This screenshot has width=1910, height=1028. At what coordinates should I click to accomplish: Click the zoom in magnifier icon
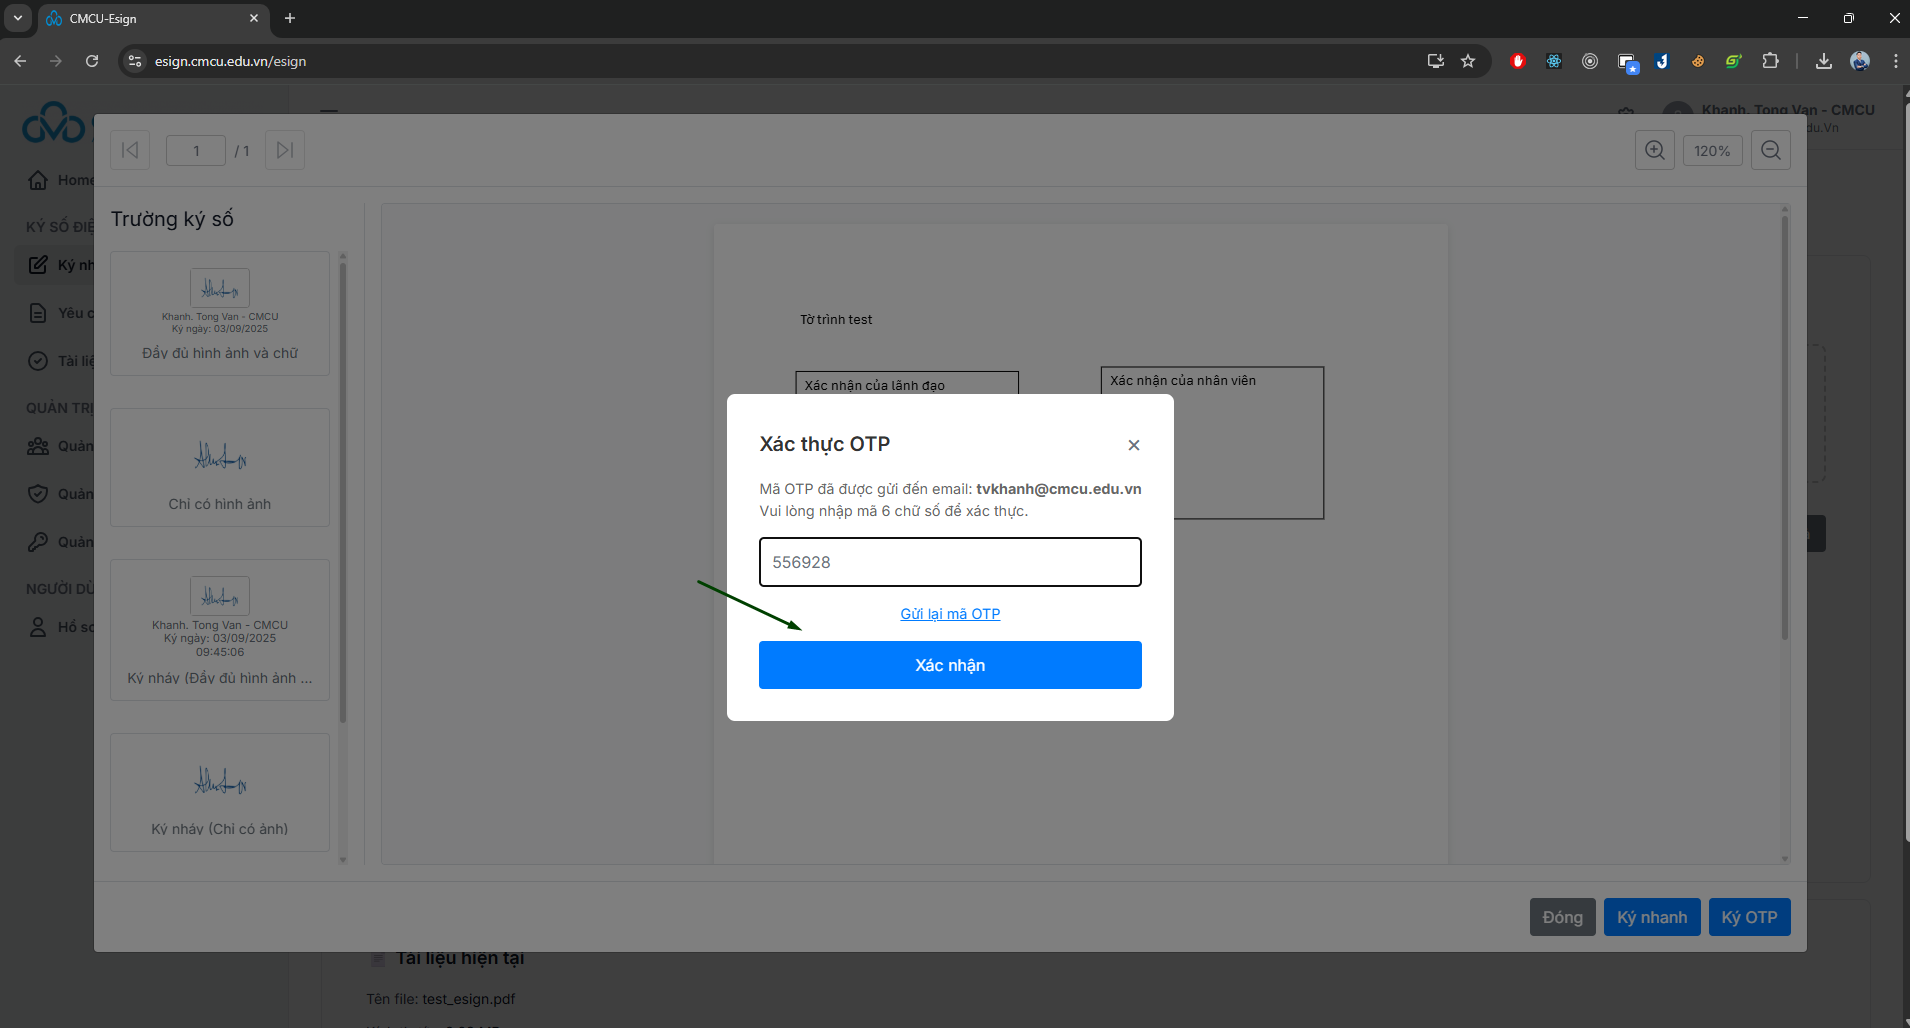(1654, 151)
